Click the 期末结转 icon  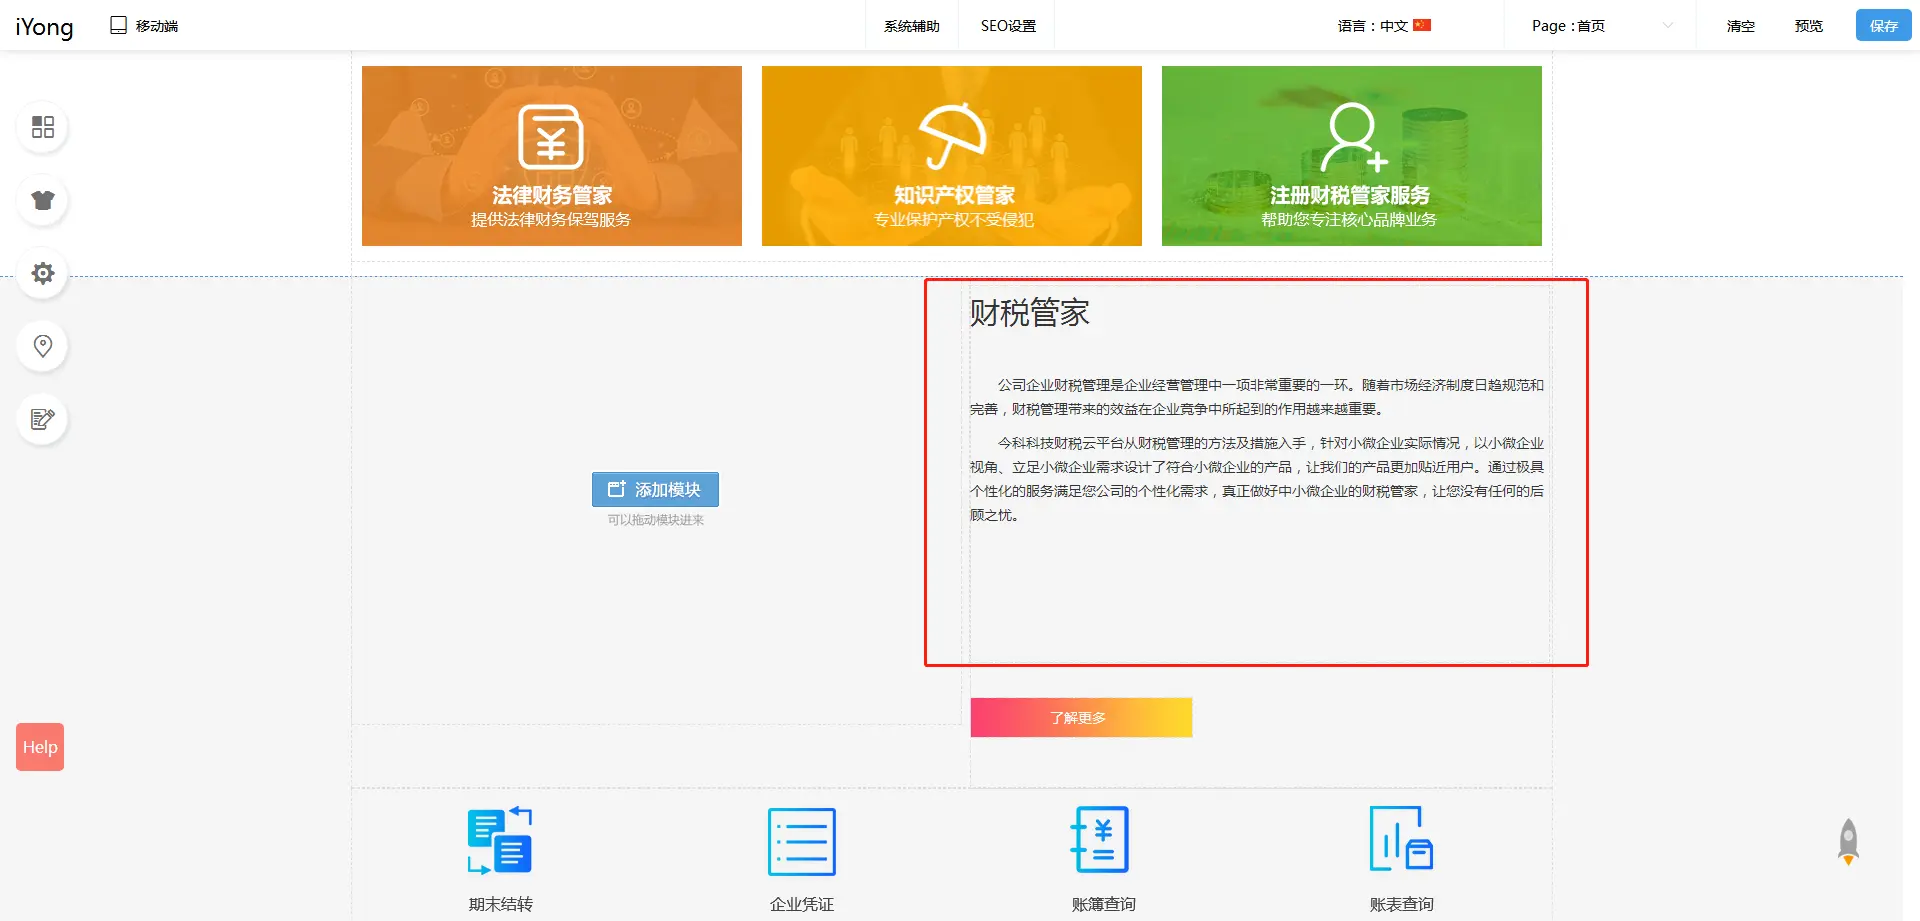[500, 841]
